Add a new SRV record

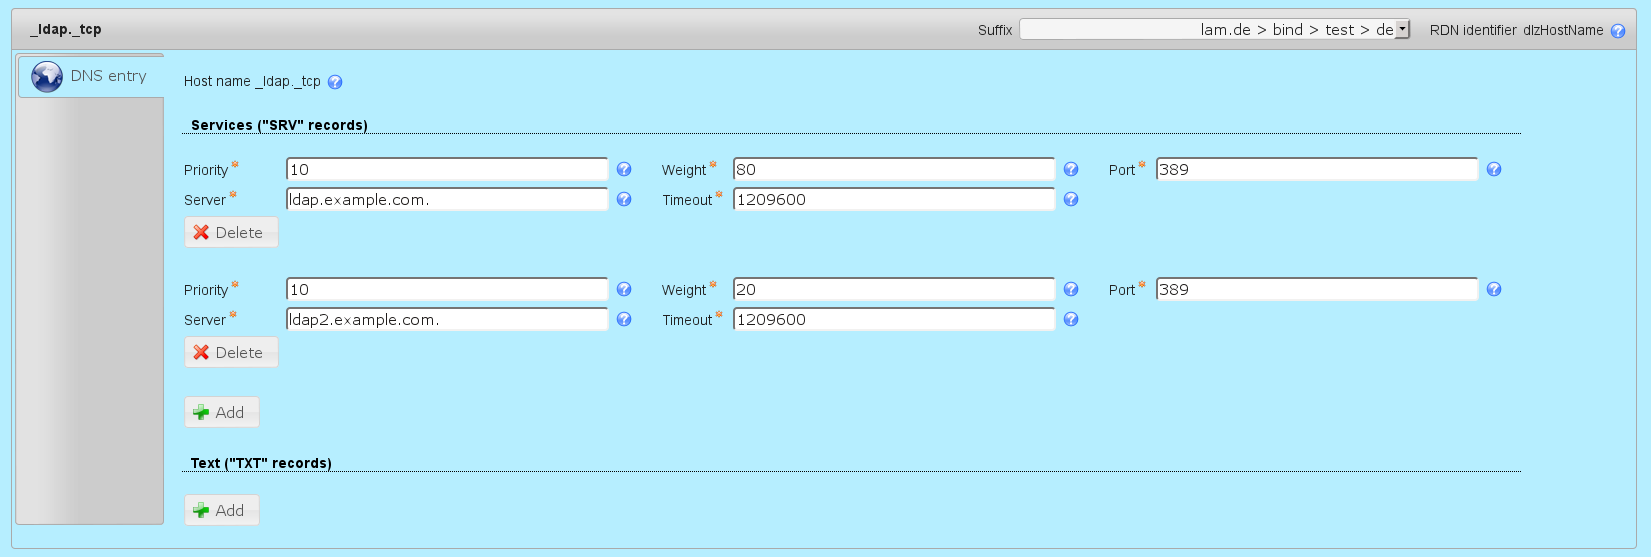click(221, 413)
